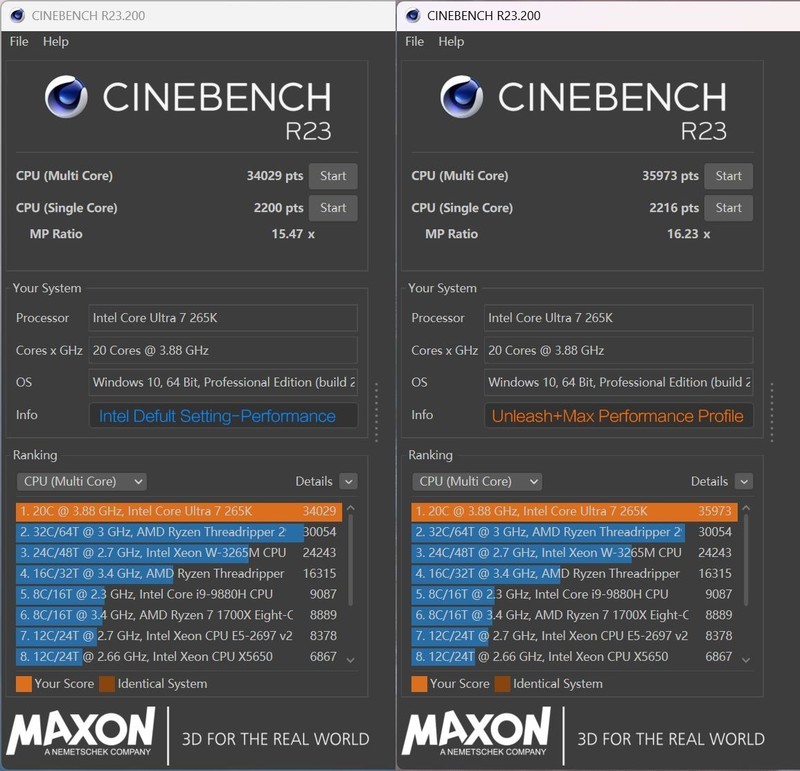Image resolution: width=800 pixels, height=771 pixels.
Task: Click the Cinebench sphere logo in left window
Action: [x=66, y=97]
